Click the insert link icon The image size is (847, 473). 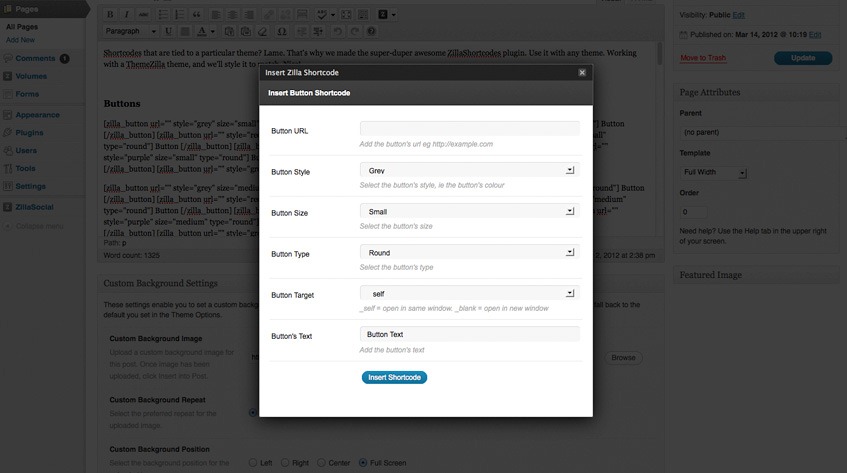coord(268,15)
